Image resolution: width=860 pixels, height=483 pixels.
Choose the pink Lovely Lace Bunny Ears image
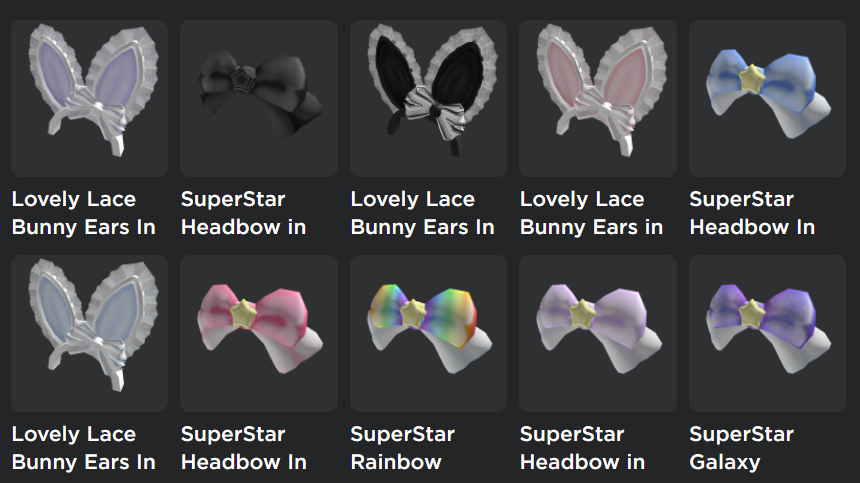pos(598,99)
